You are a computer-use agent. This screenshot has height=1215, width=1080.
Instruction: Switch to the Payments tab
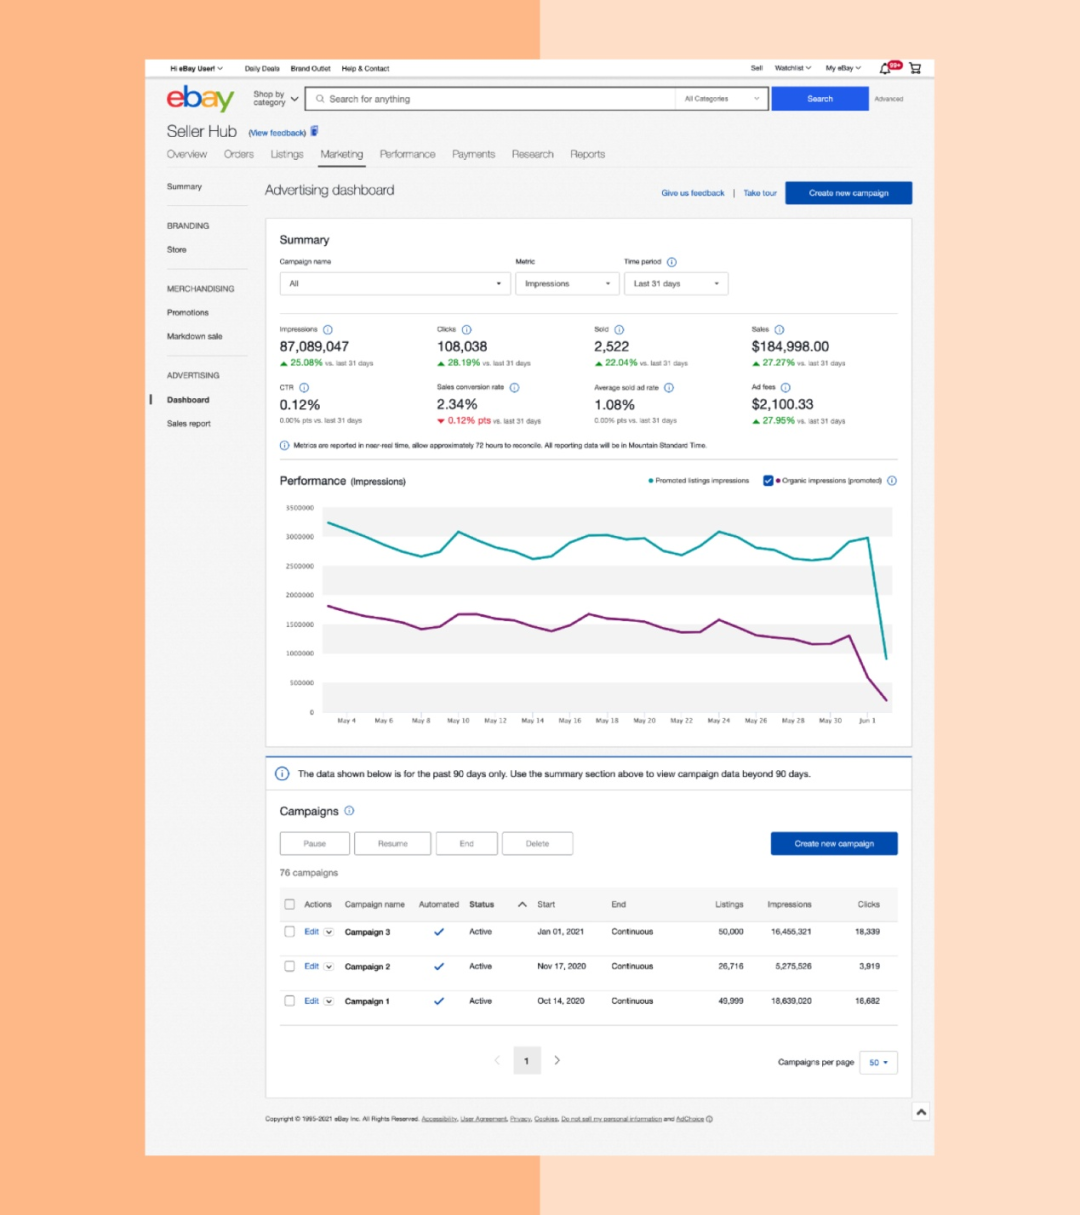tap(473, 154)
